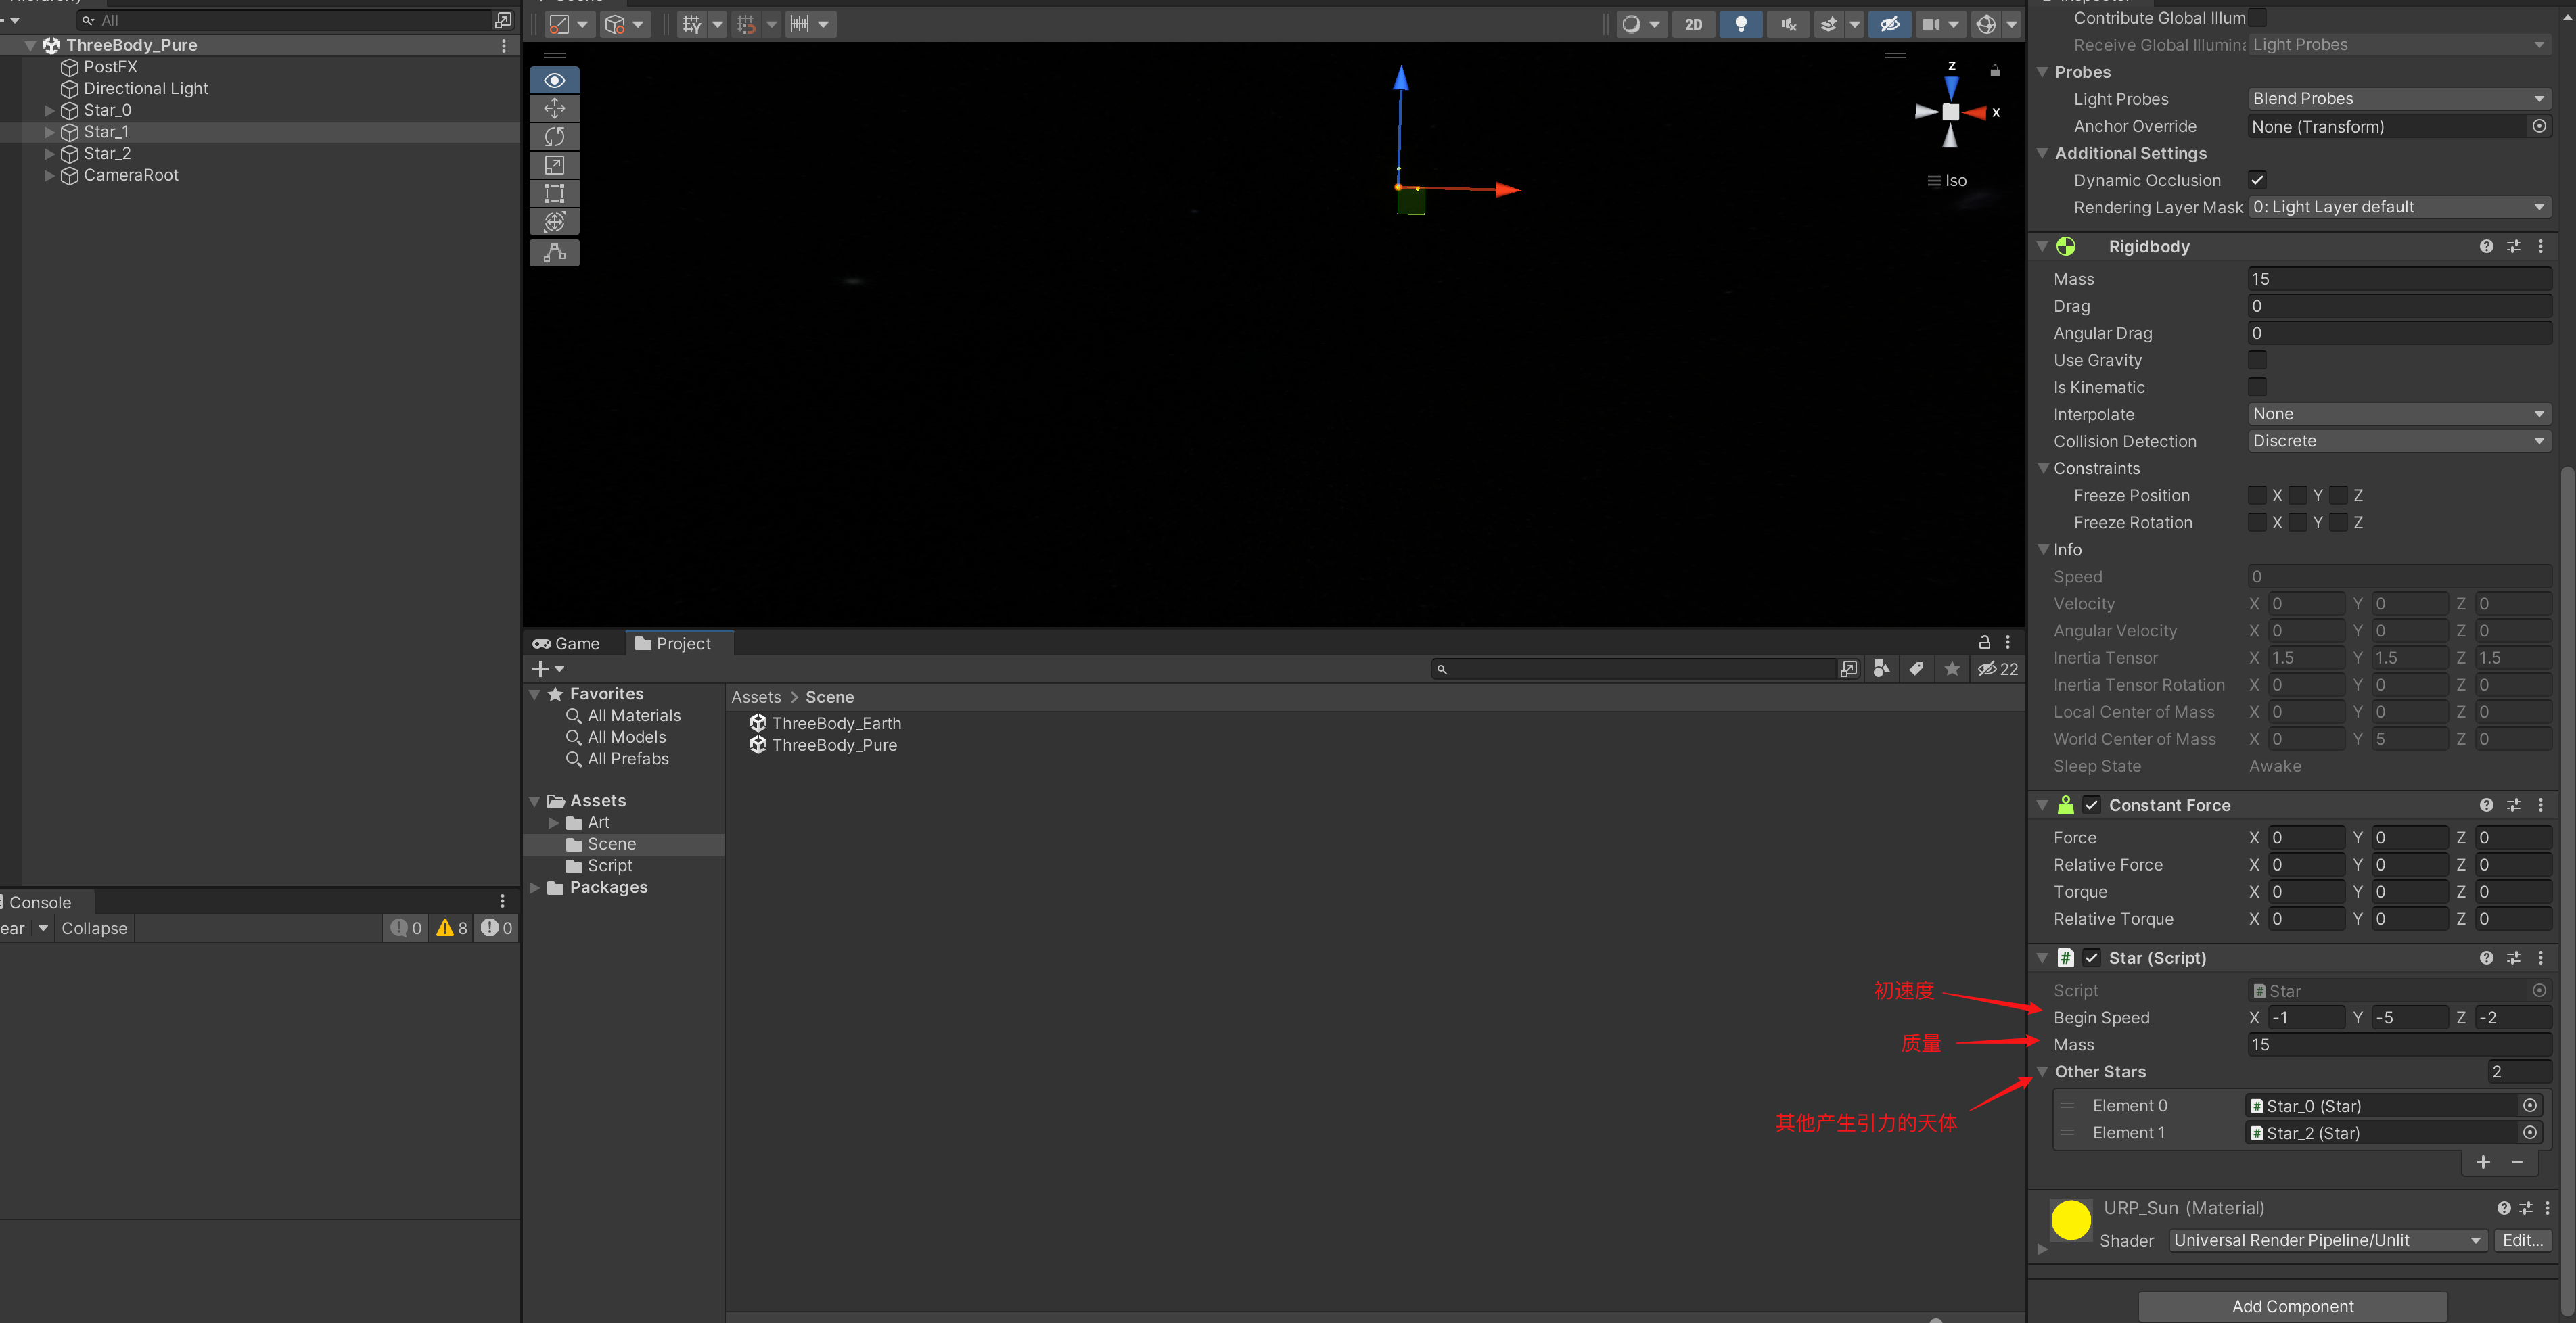Image resolution: width=2576 pixels, height=1323 pixels.
Task: Uncheck Dynamic Occlusion checkbox
Action: coord(2258,180)
